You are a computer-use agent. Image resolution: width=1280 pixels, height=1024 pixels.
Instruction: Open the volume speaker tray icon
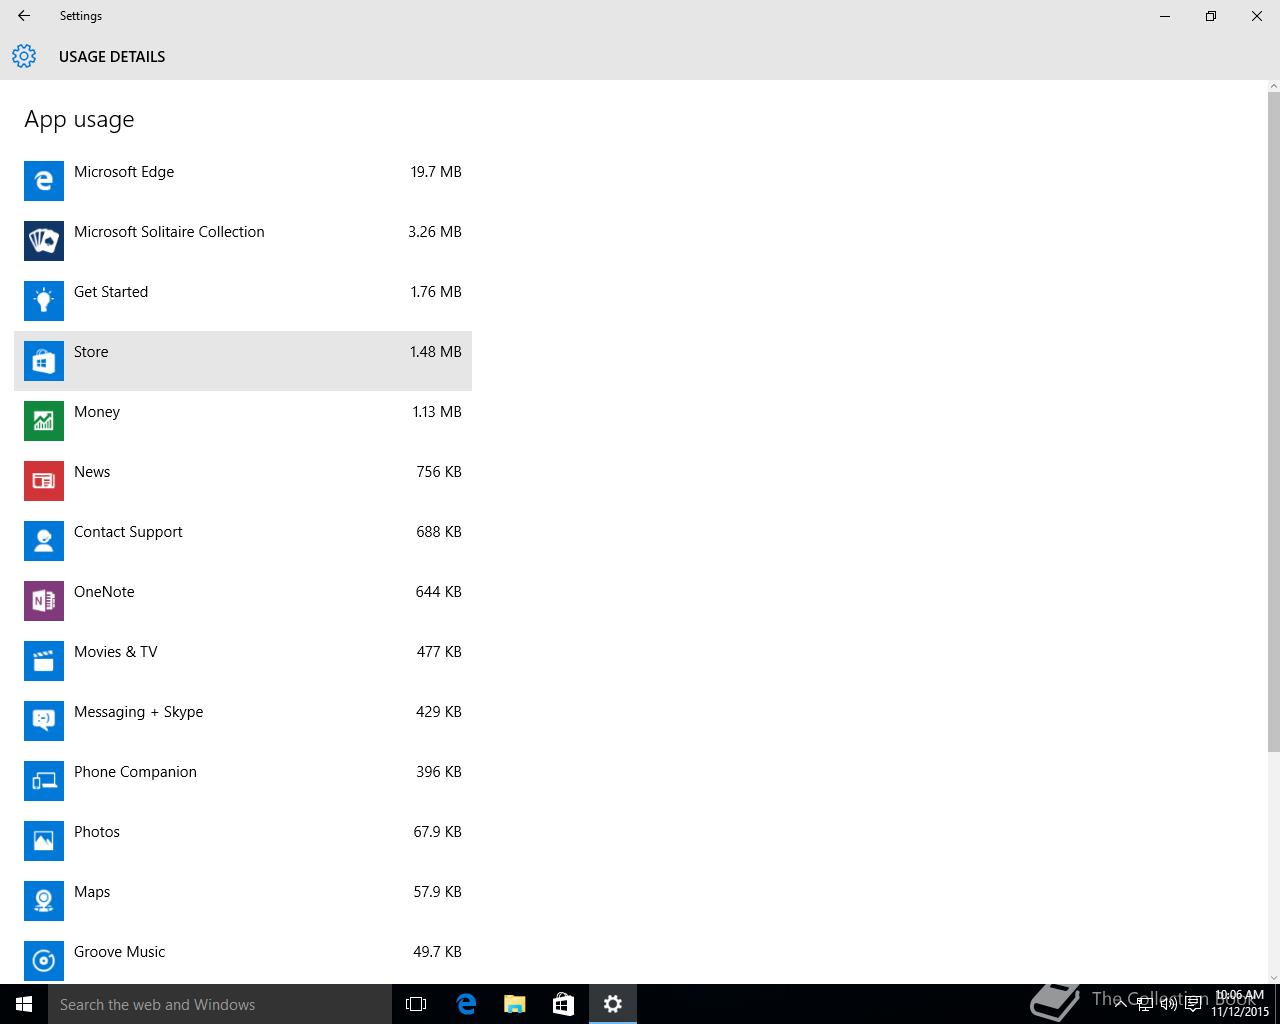click(1169, 1004)
